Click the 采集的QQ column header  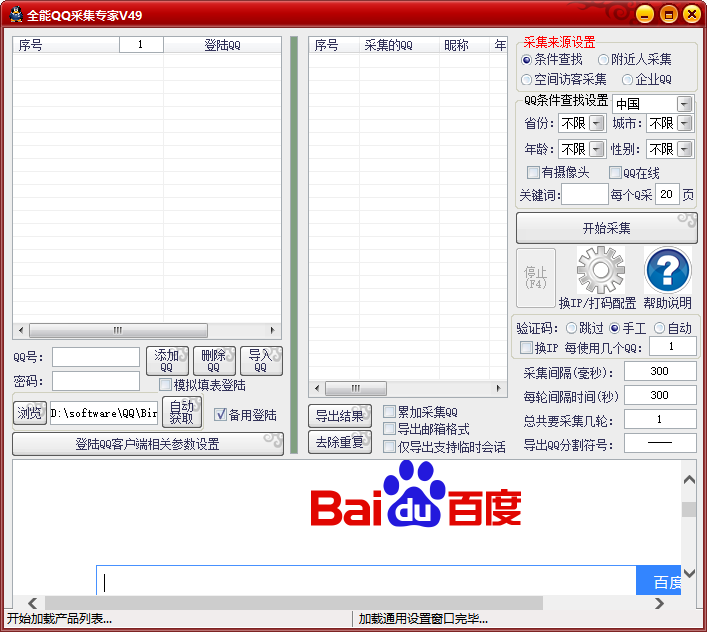tap(399, 45)
